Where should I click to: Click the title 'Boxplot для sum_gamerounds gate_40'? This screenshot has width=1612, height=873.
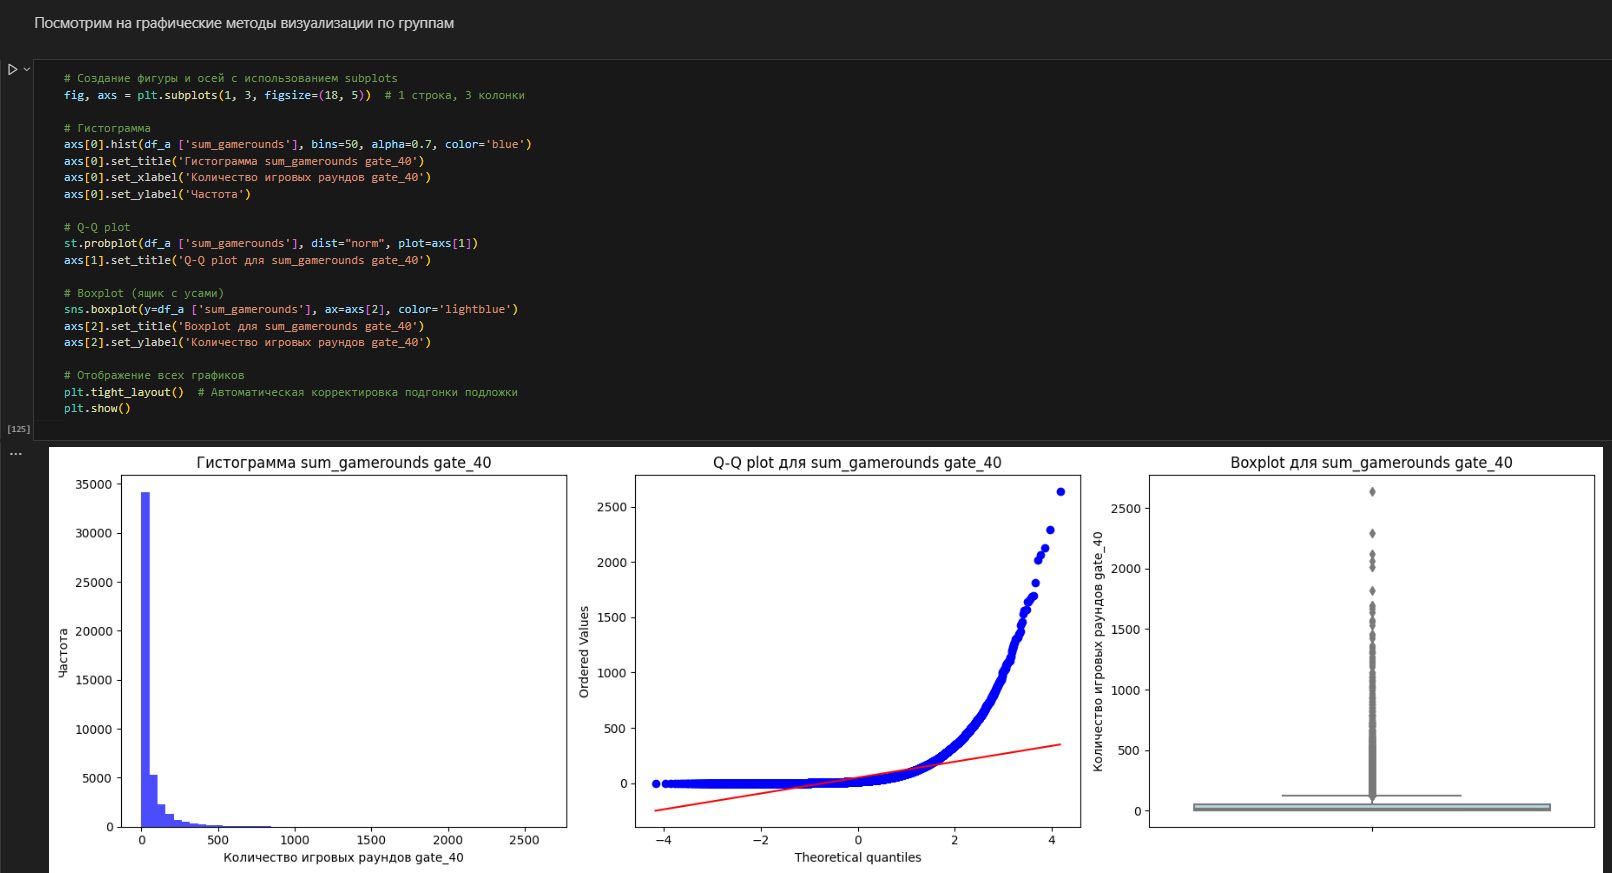click(x=1371, y=463)
